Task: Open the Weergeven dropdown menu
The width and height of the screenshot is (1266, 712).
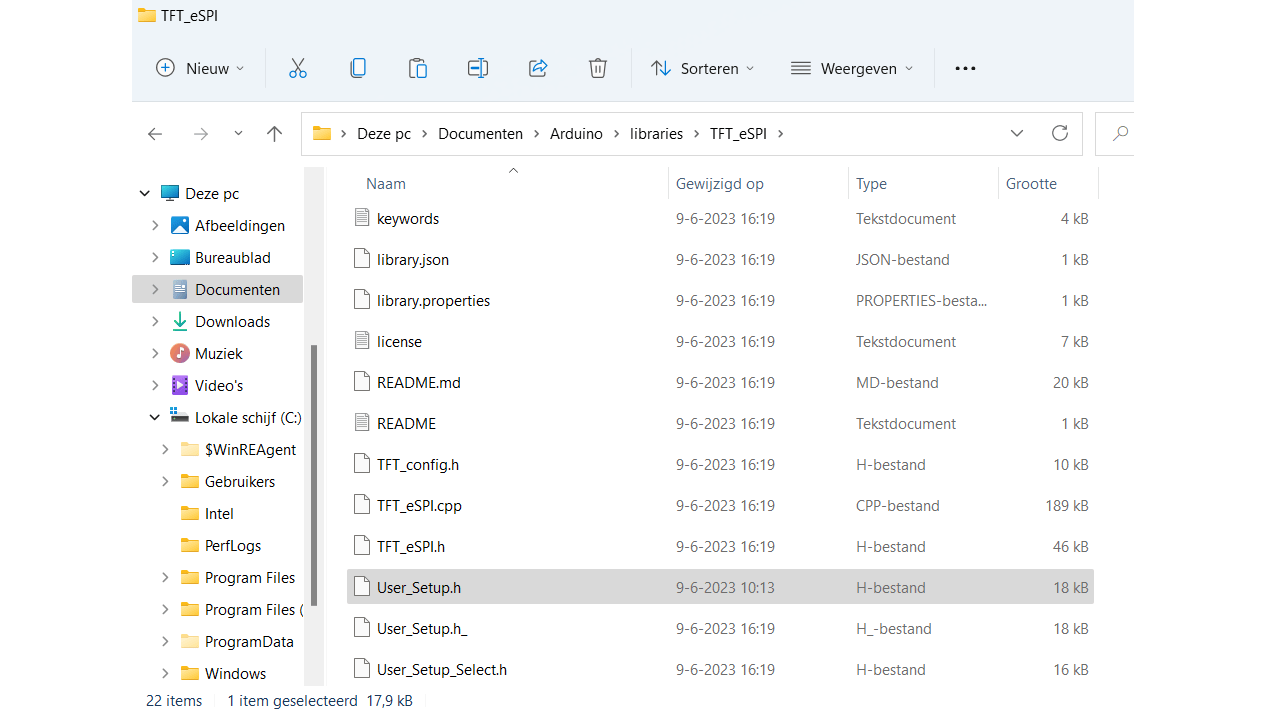Action: pos(852,68)
